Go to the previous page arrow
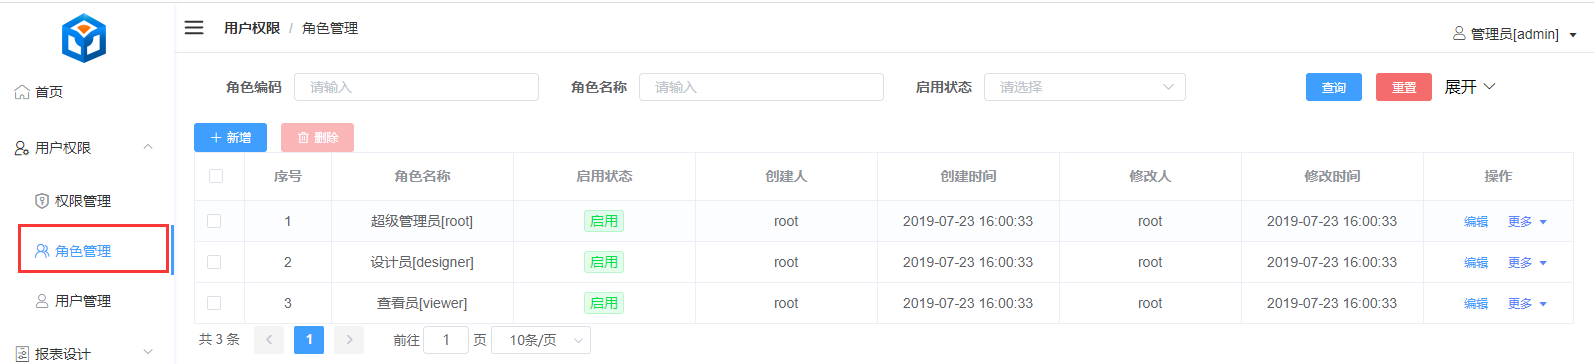Screen dimensions: 1594x364 269,340
